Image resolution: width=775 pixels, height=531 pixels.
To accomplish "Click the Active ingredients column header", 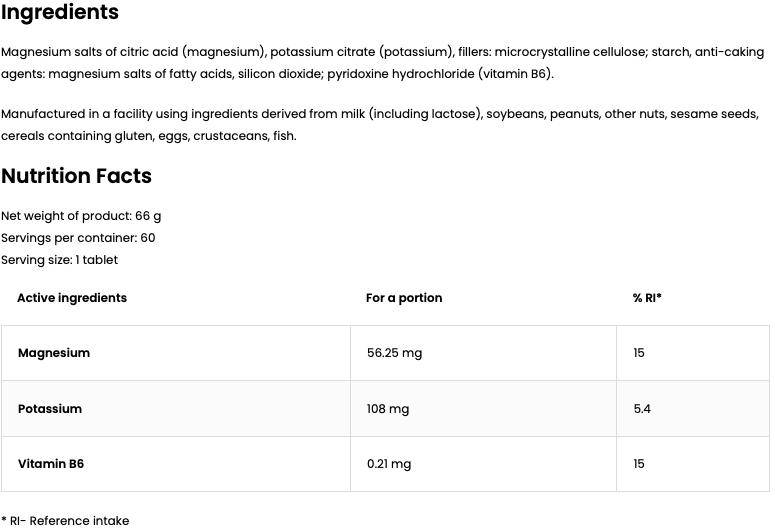I will pos(72,298).
